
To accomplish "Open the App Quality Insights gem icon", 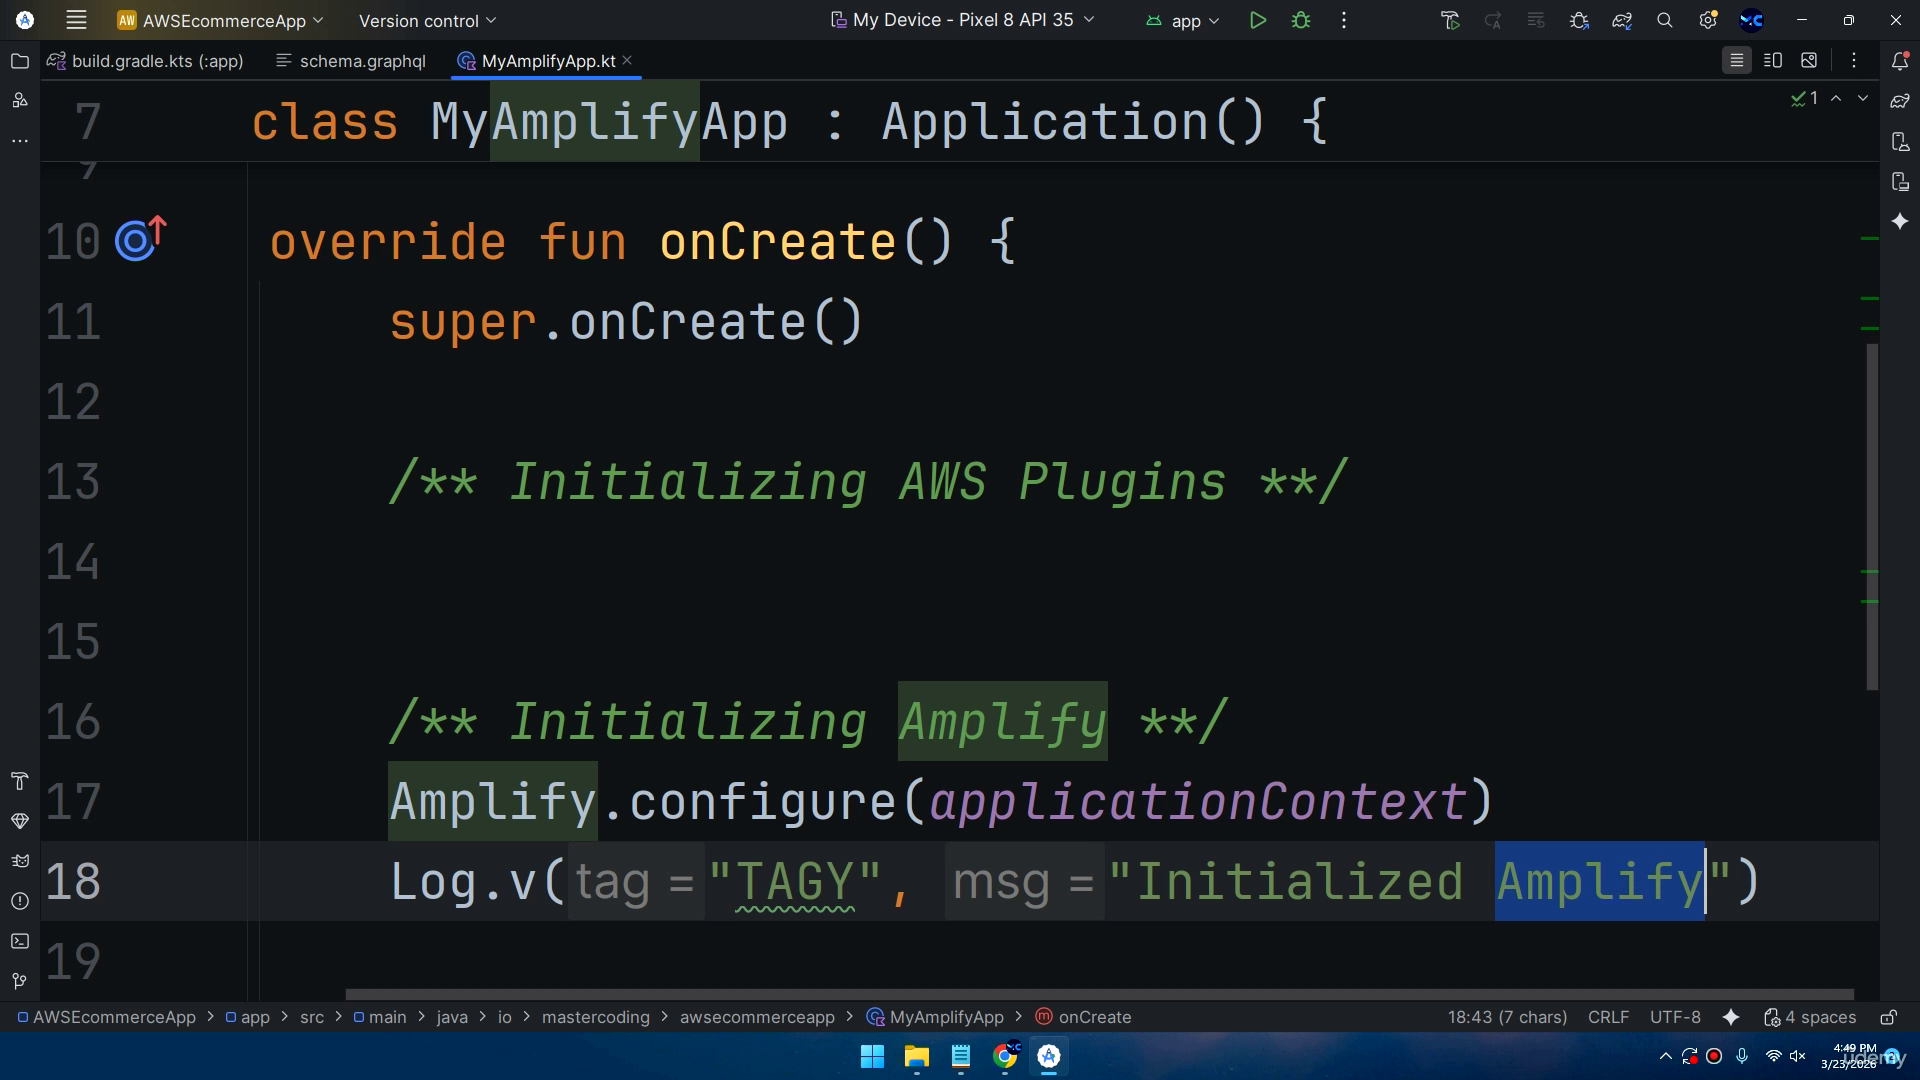I will pos(19,821).
